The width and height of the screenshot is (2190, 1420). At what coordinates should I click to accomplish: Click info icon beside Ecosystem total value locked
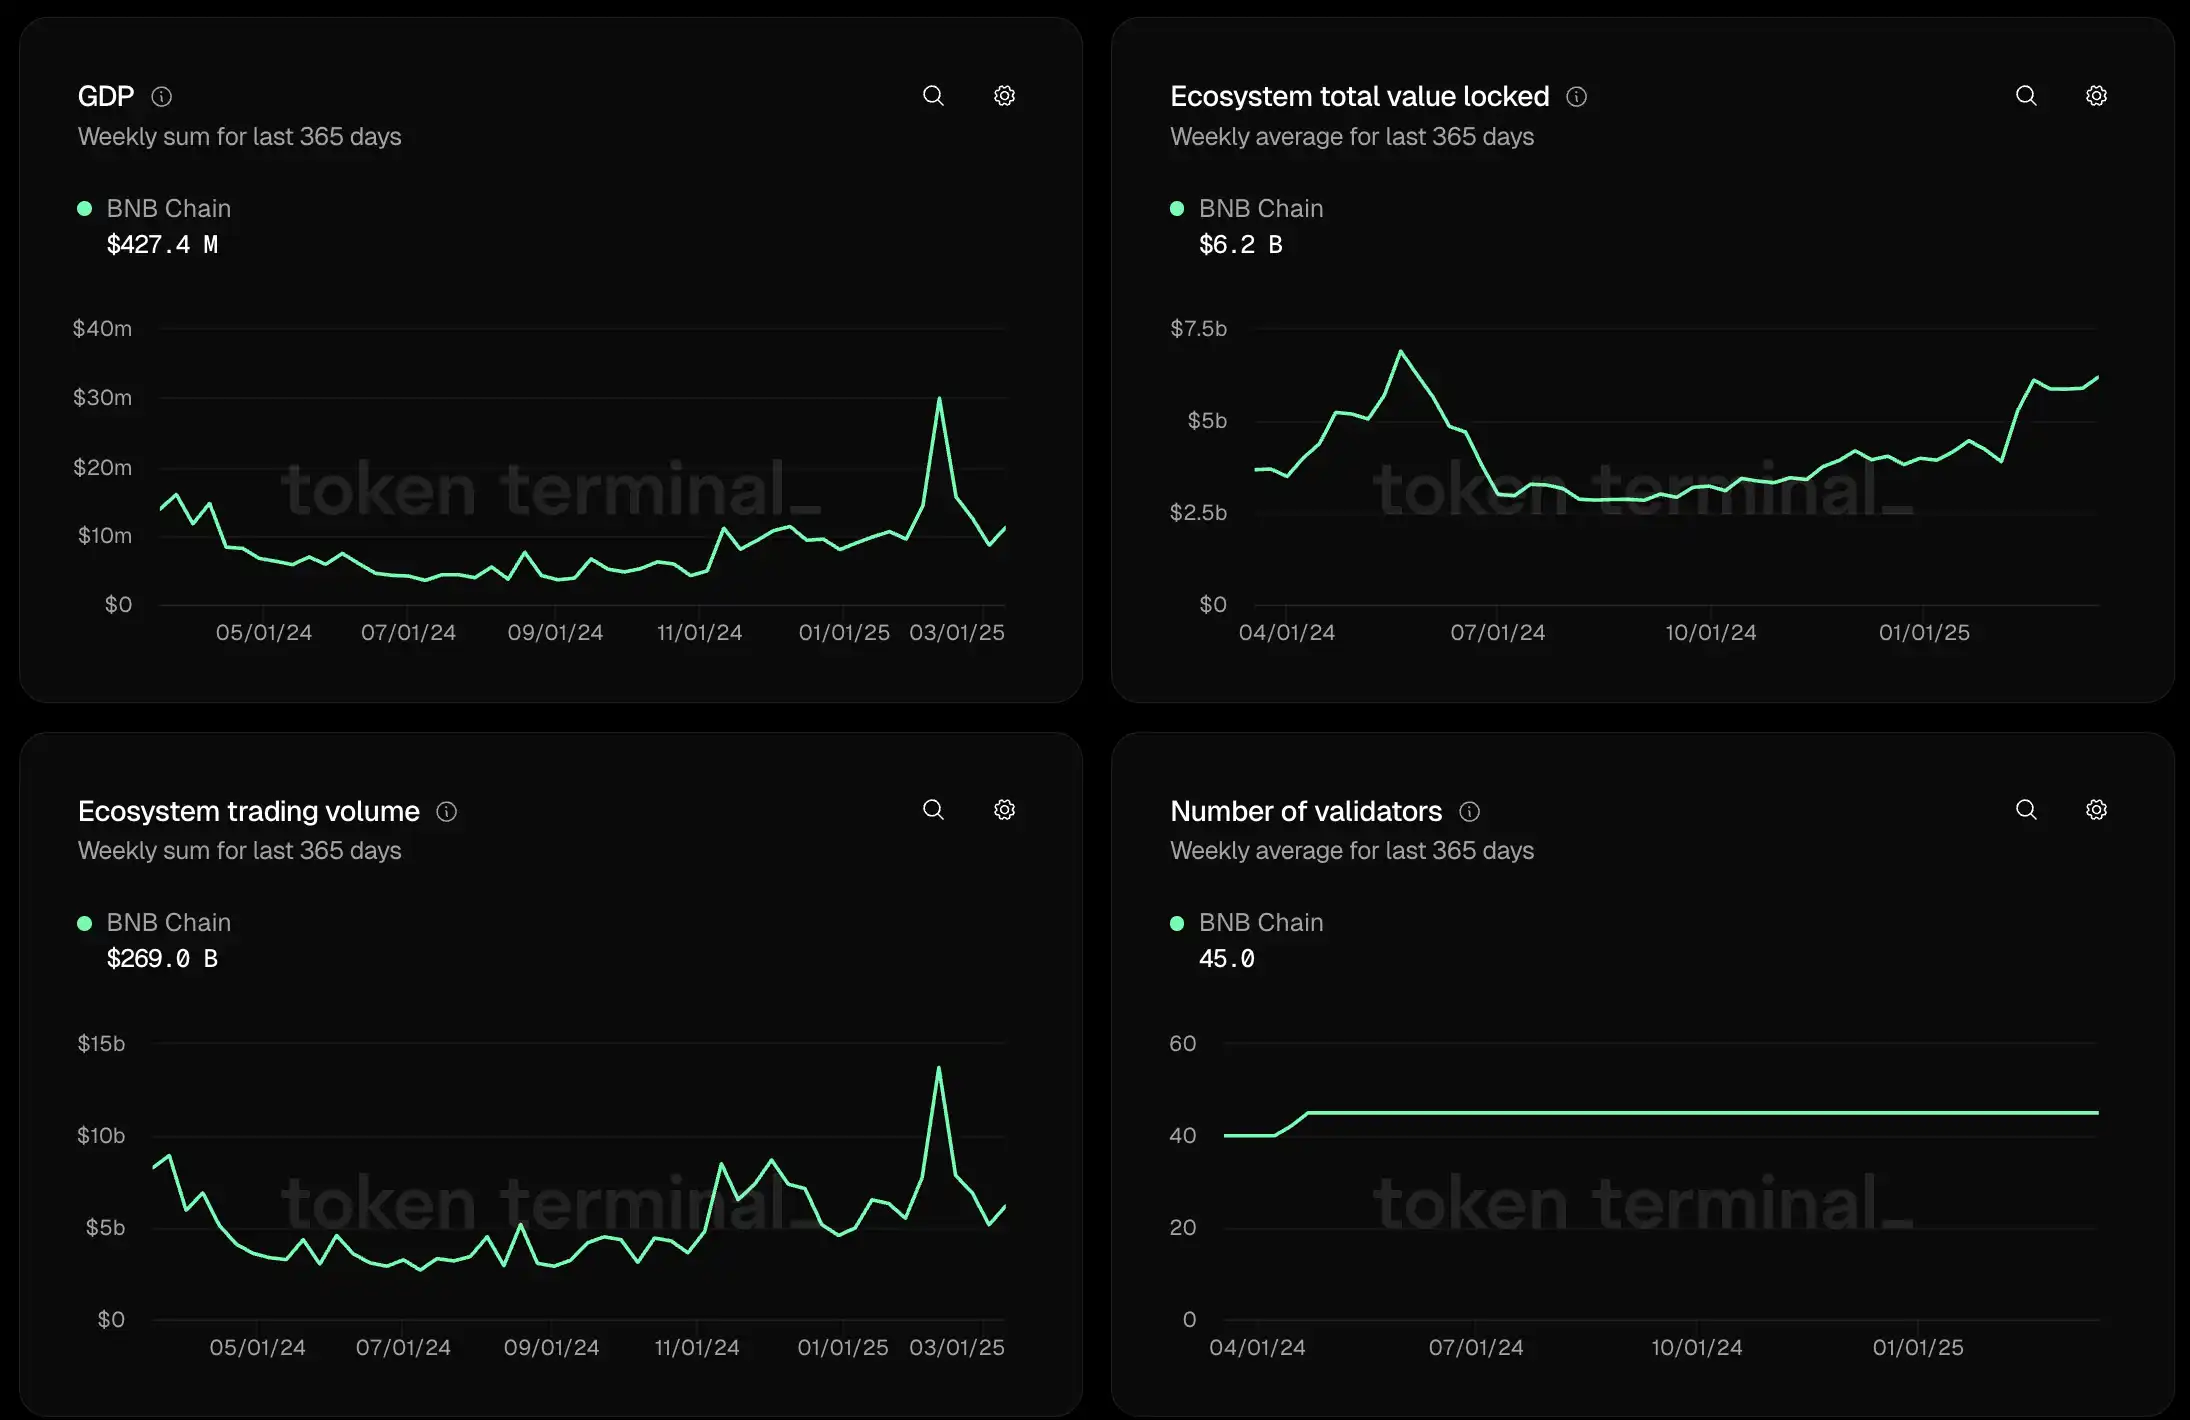click(1576, 97)
